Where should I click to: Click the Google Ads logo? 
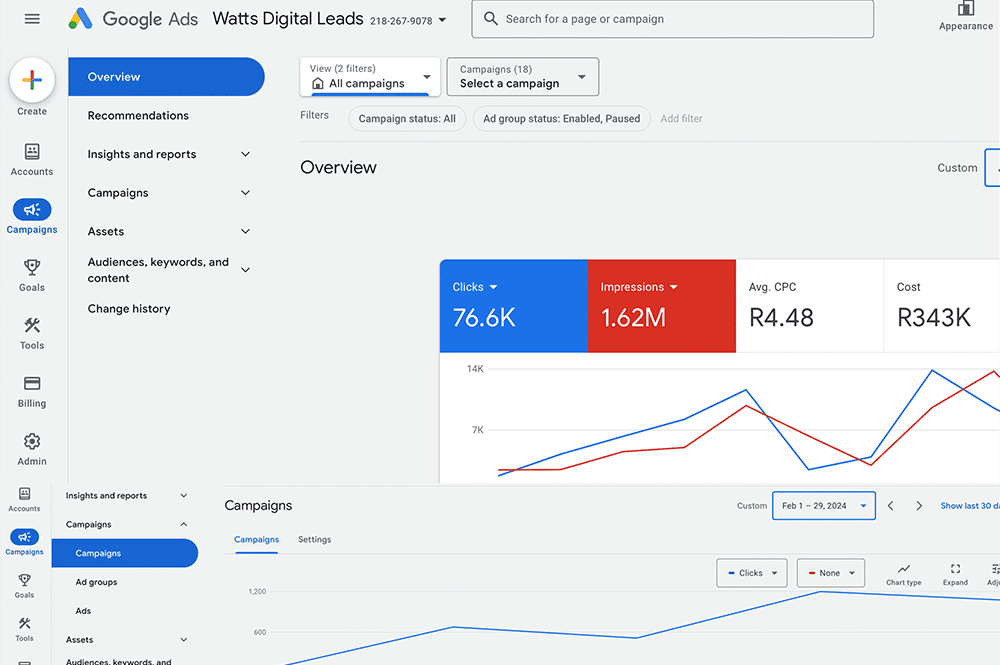133,19
